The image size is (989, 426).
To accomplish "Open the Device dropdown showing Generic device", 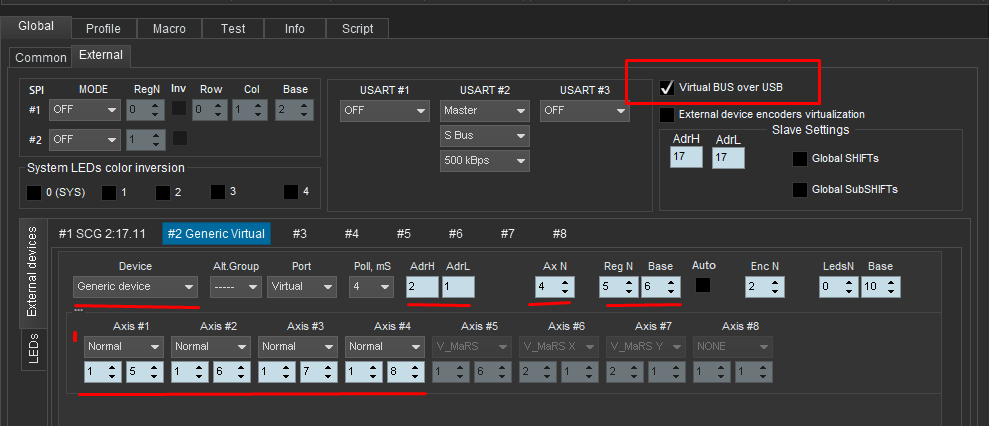I will (x=136, y=287).
